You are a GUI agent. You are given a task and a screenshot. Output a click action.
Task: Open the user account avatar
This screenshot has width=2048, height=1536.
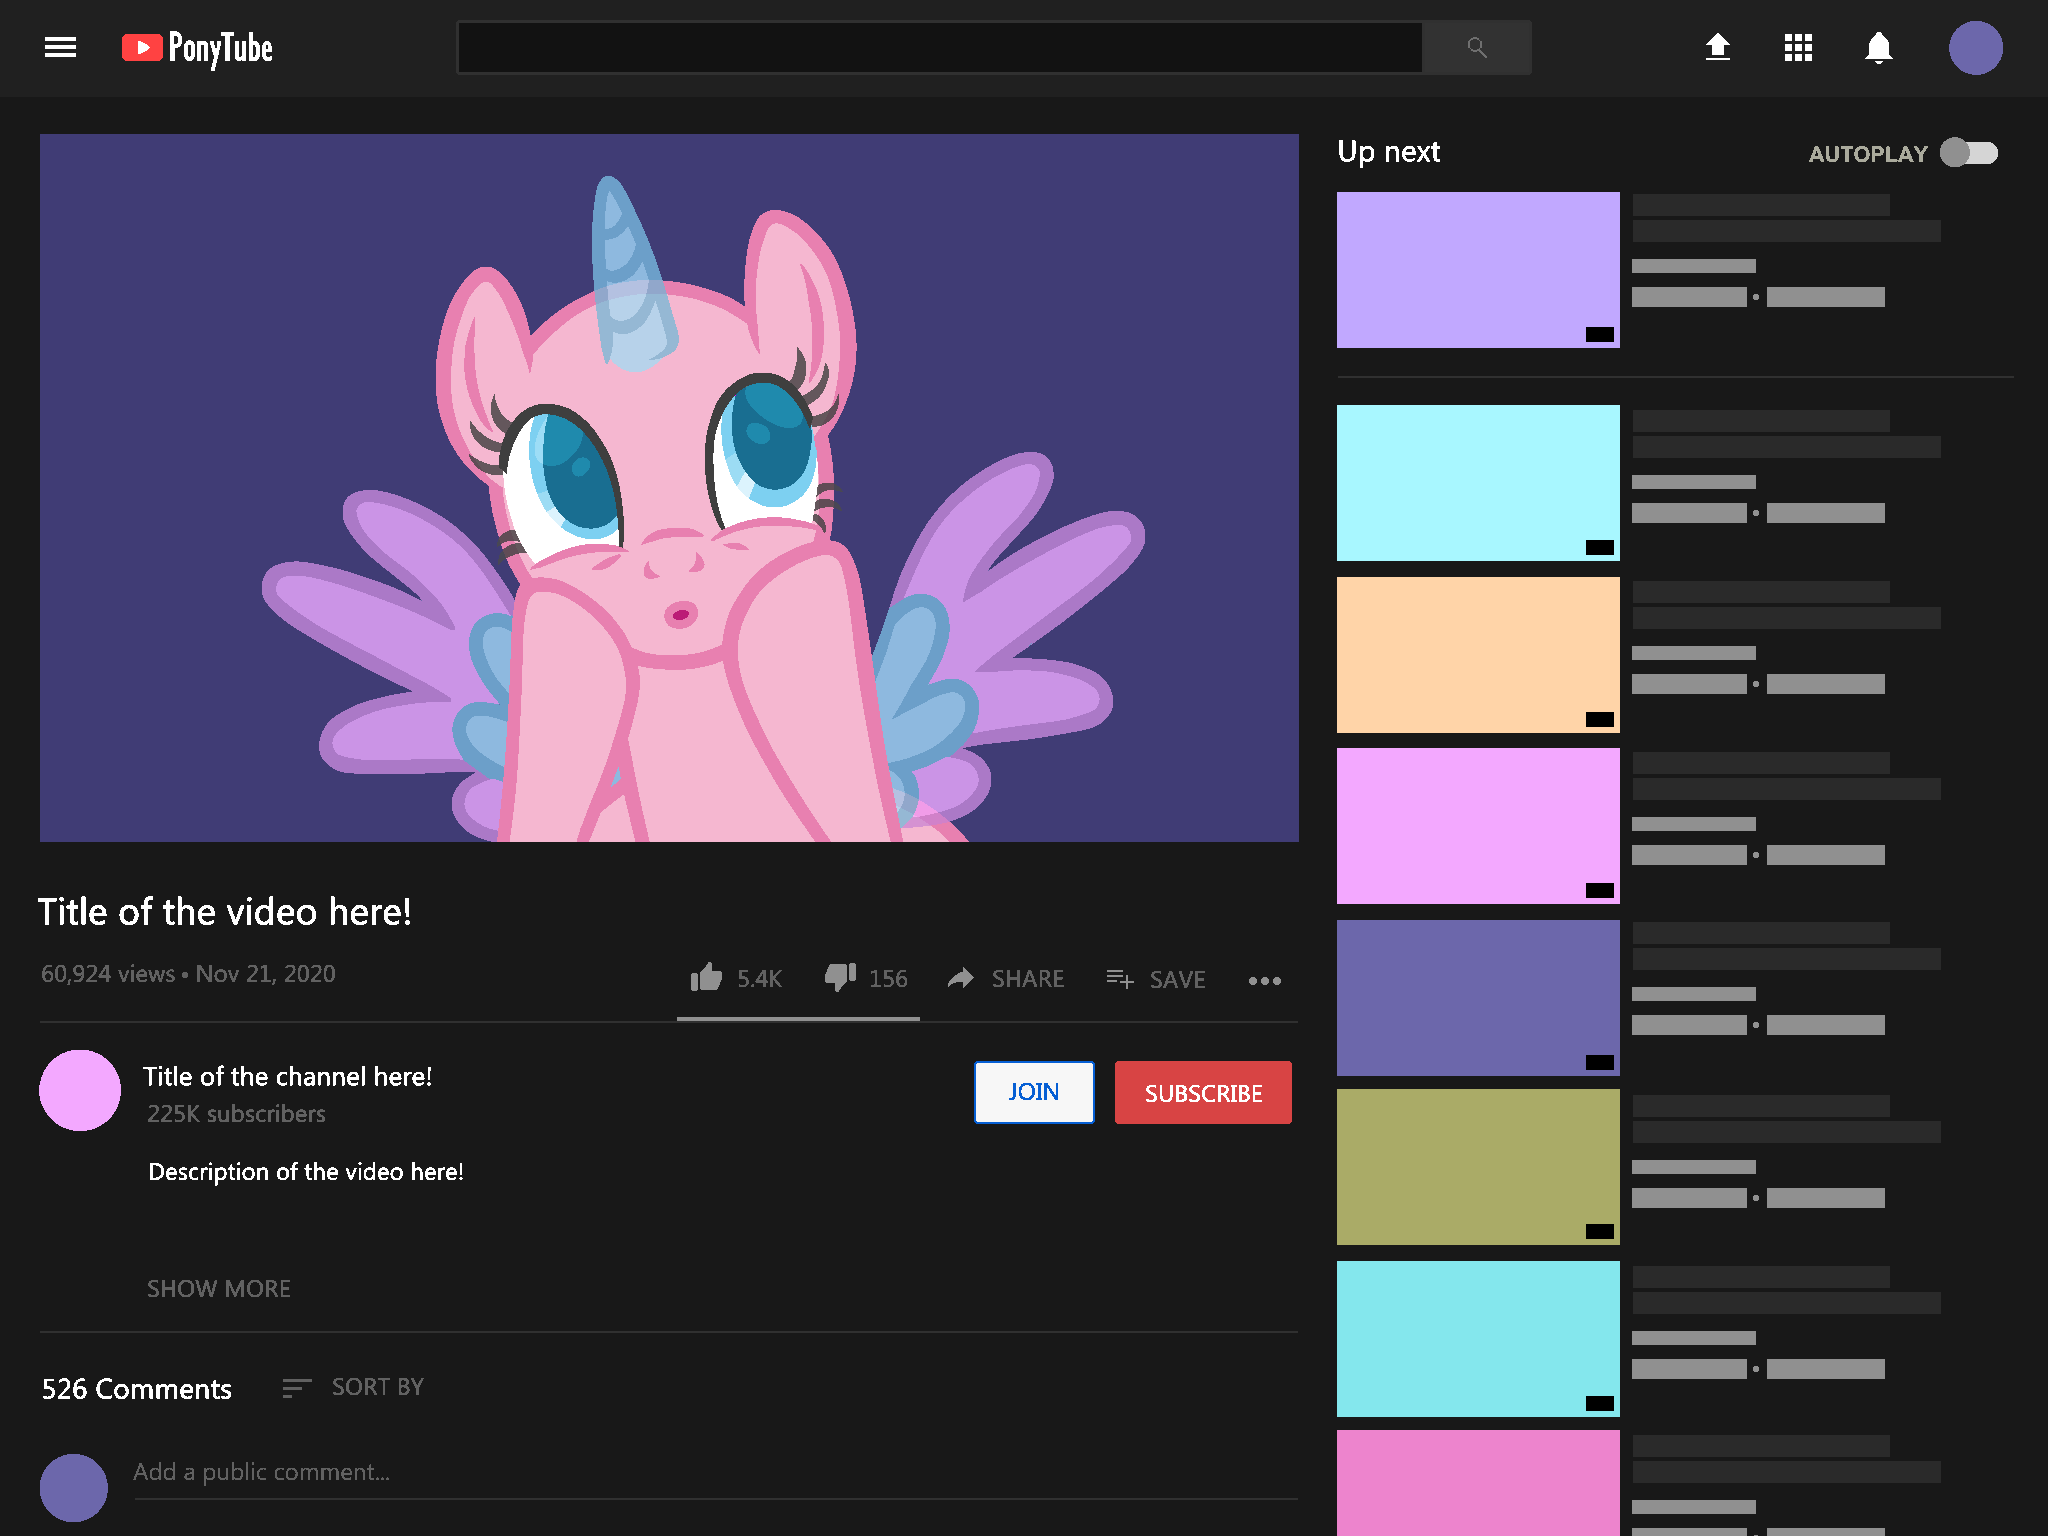click(1975, 48)
